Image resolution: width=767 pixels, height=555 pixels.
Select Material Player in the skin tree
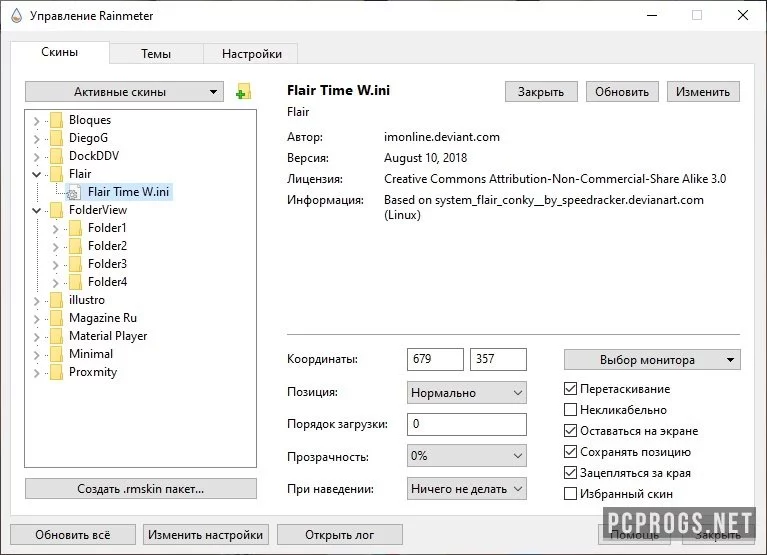(x=108, y=336)
